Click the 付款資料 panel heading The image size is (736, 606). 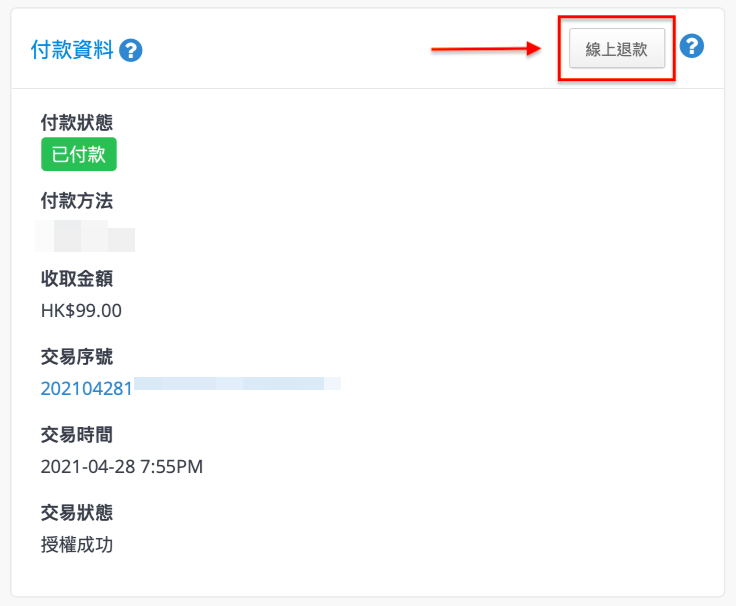pyautogui.click(x=72, y=50)
